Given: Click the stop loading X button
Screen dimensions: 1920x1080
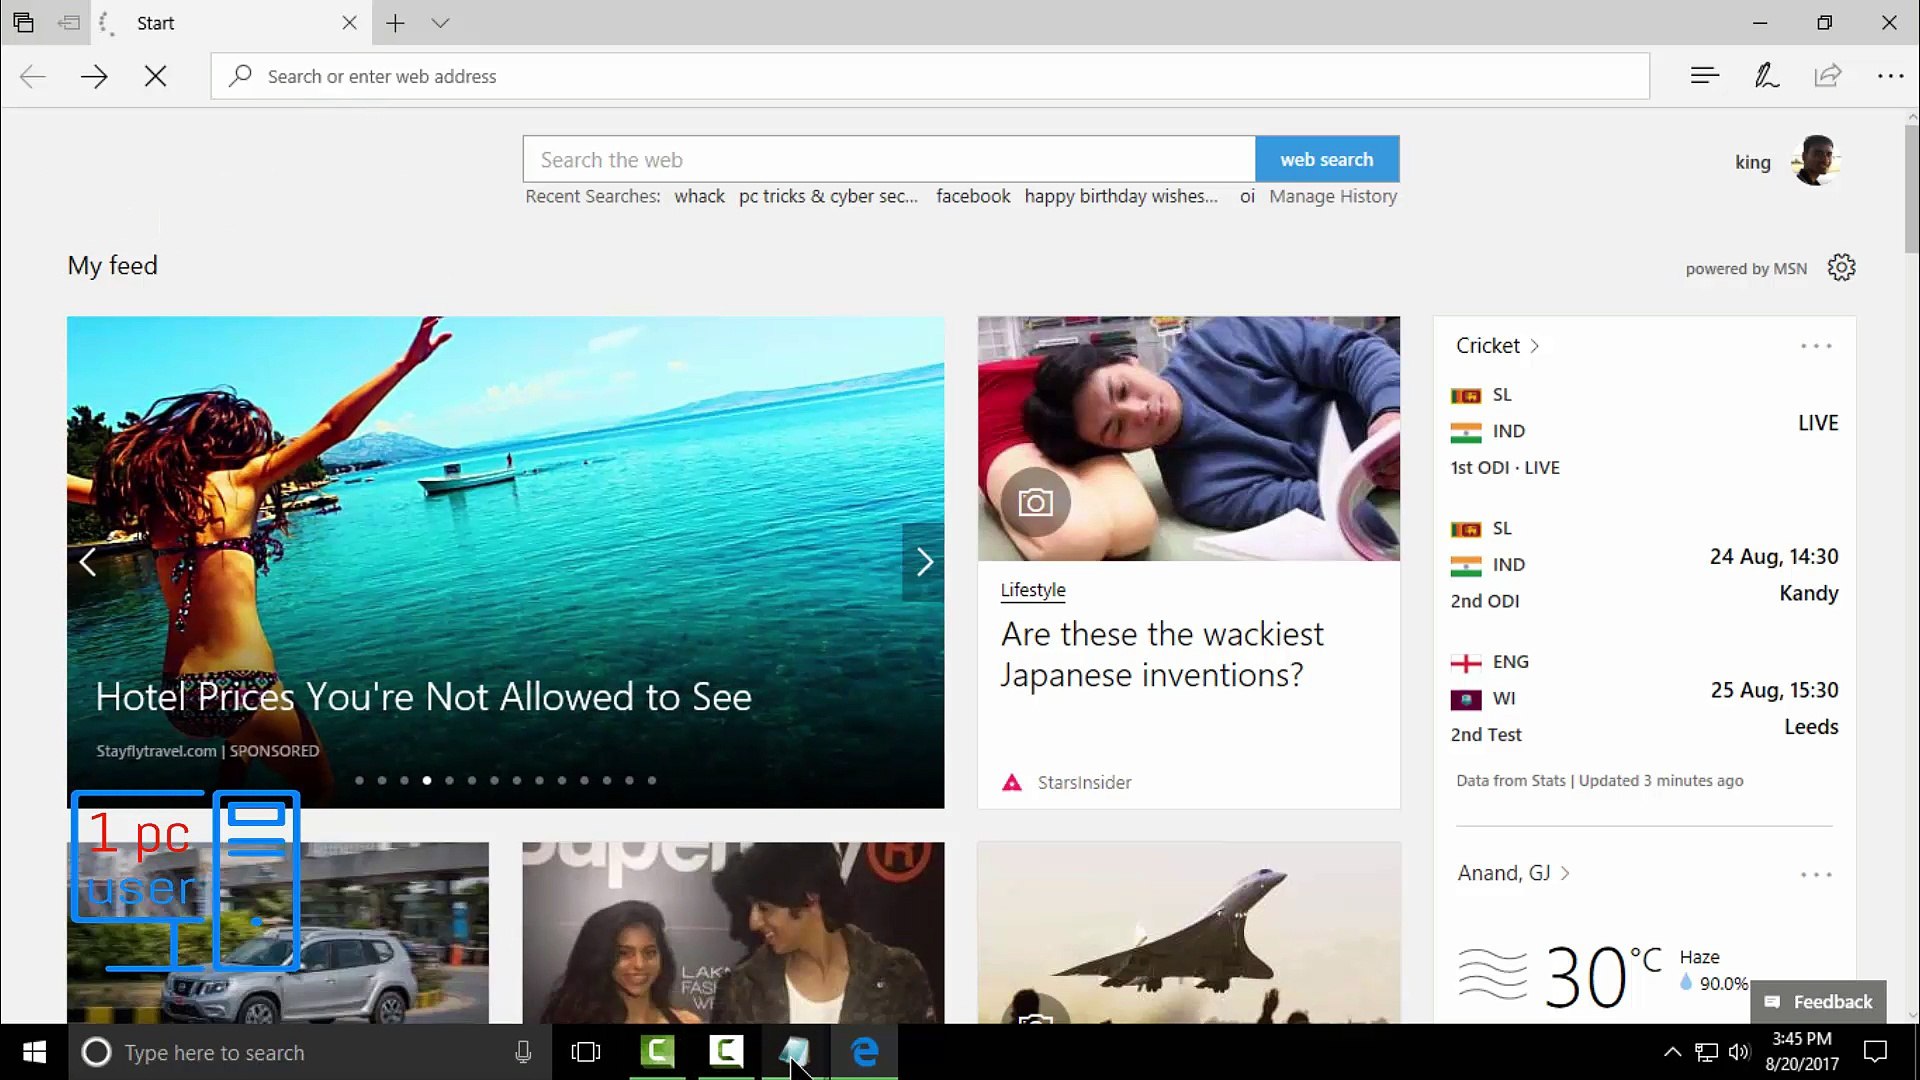Looking at the screenshot, I should (x=155, y=76).
